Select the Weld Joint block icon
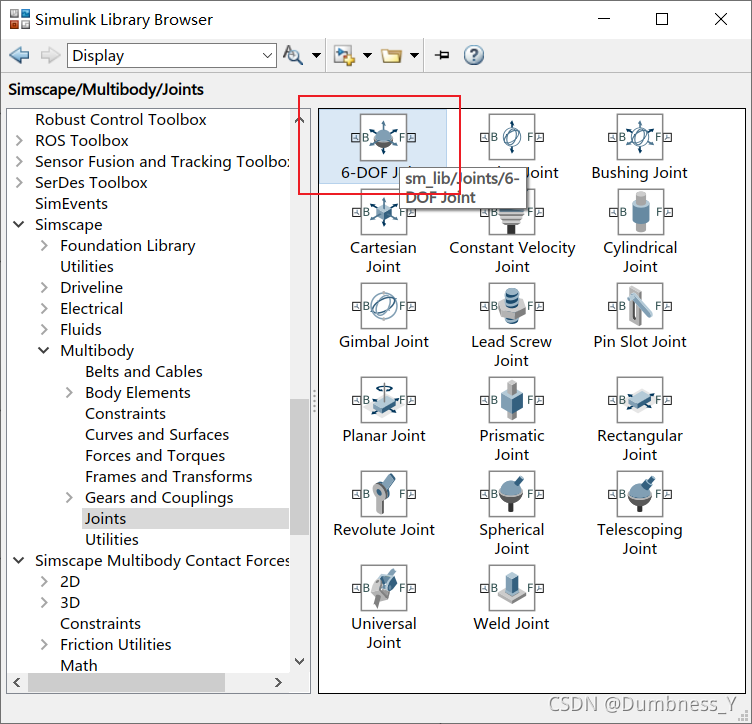The image size is (752, 724). point(512,588)
